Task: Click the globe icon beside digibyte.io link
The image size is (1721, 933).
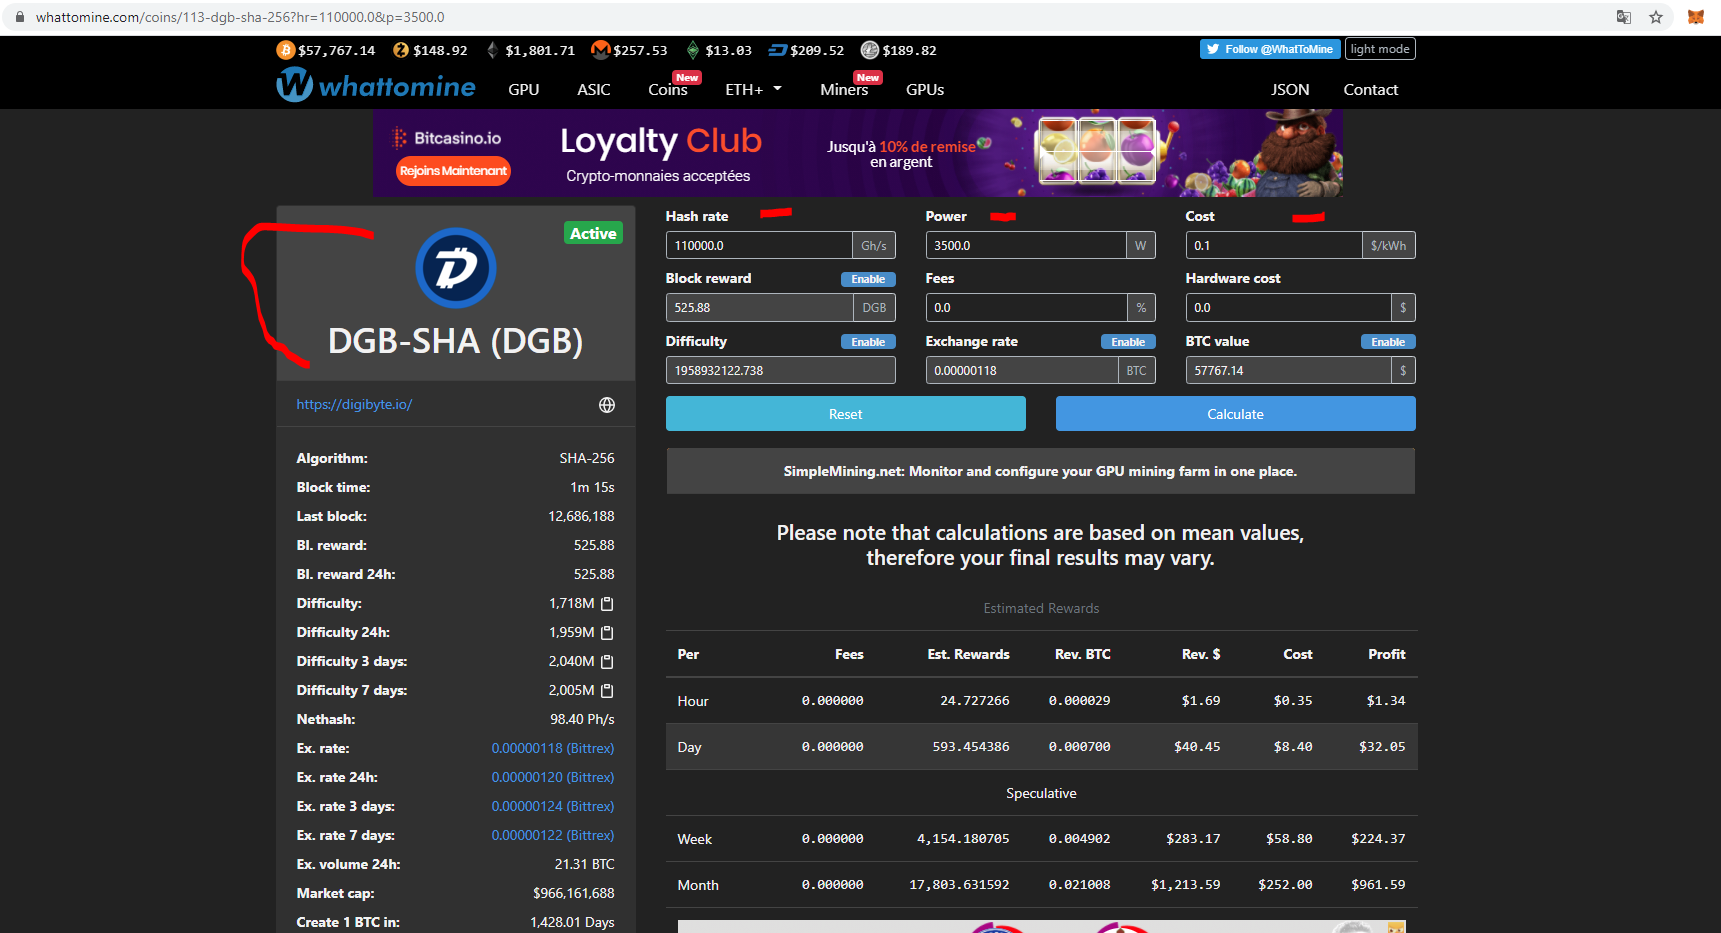Action: tap(607, 405)
